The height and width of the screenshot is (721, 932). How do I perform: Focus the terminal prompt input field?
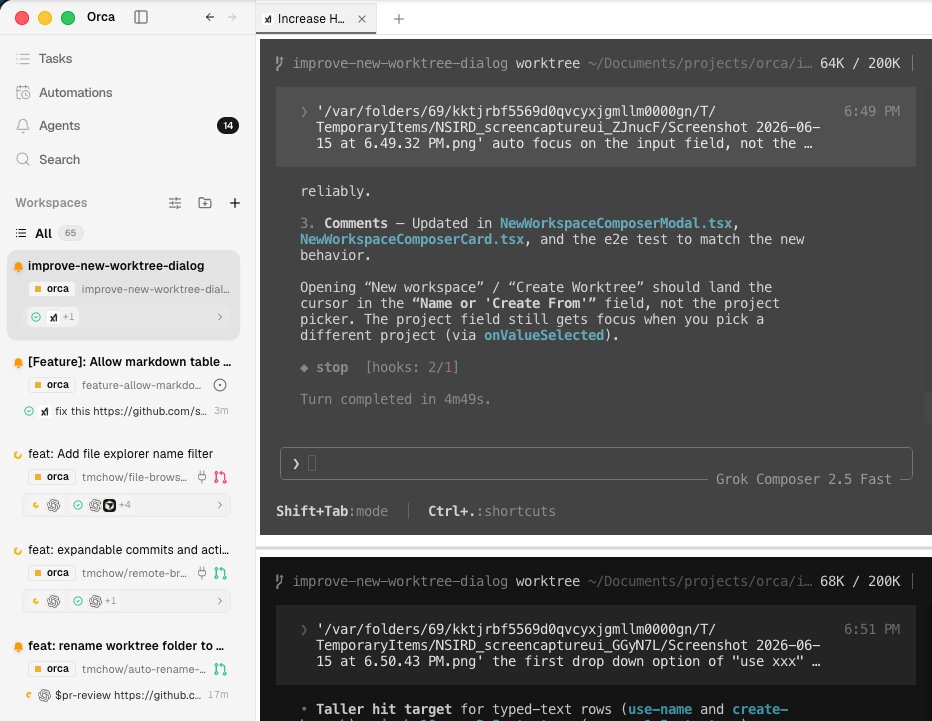[x=596, y=463]
